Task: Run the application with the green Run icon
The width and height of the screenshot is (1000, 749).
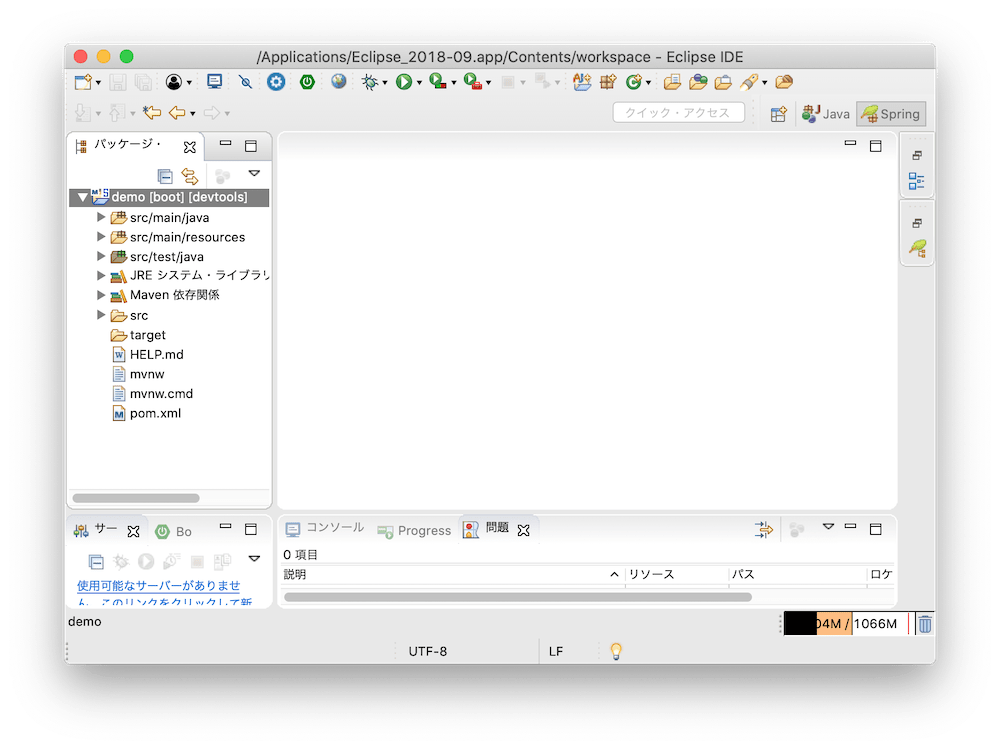Action: click(404, 82)
